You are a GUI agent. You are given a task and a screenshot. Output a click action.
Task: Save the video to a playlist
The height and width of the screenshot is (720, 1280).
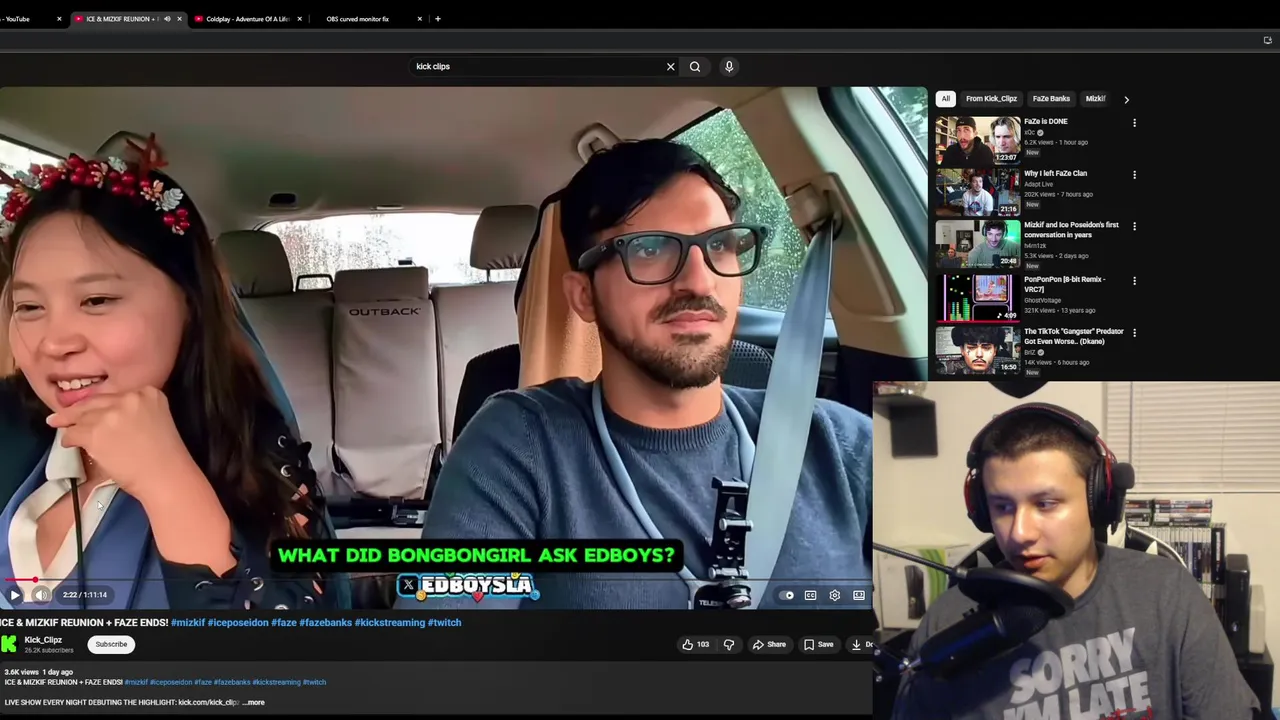[x=818, y=644]
